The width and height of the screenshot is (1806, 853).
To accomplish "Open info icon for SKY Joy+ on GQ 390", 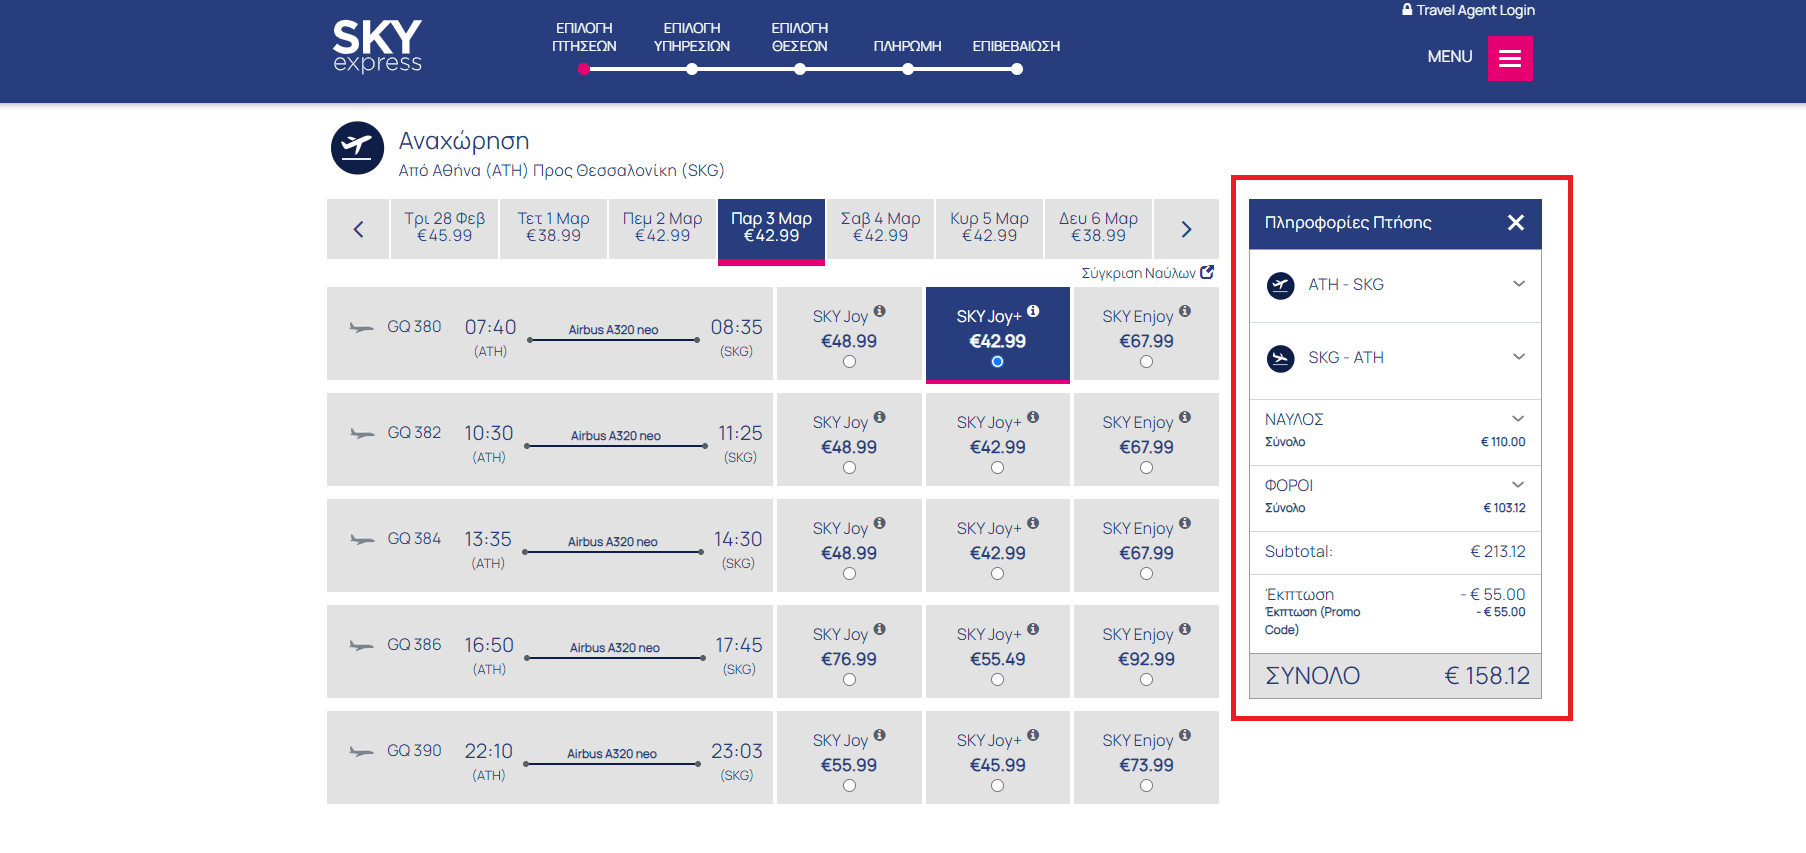I will [1034, 735].
